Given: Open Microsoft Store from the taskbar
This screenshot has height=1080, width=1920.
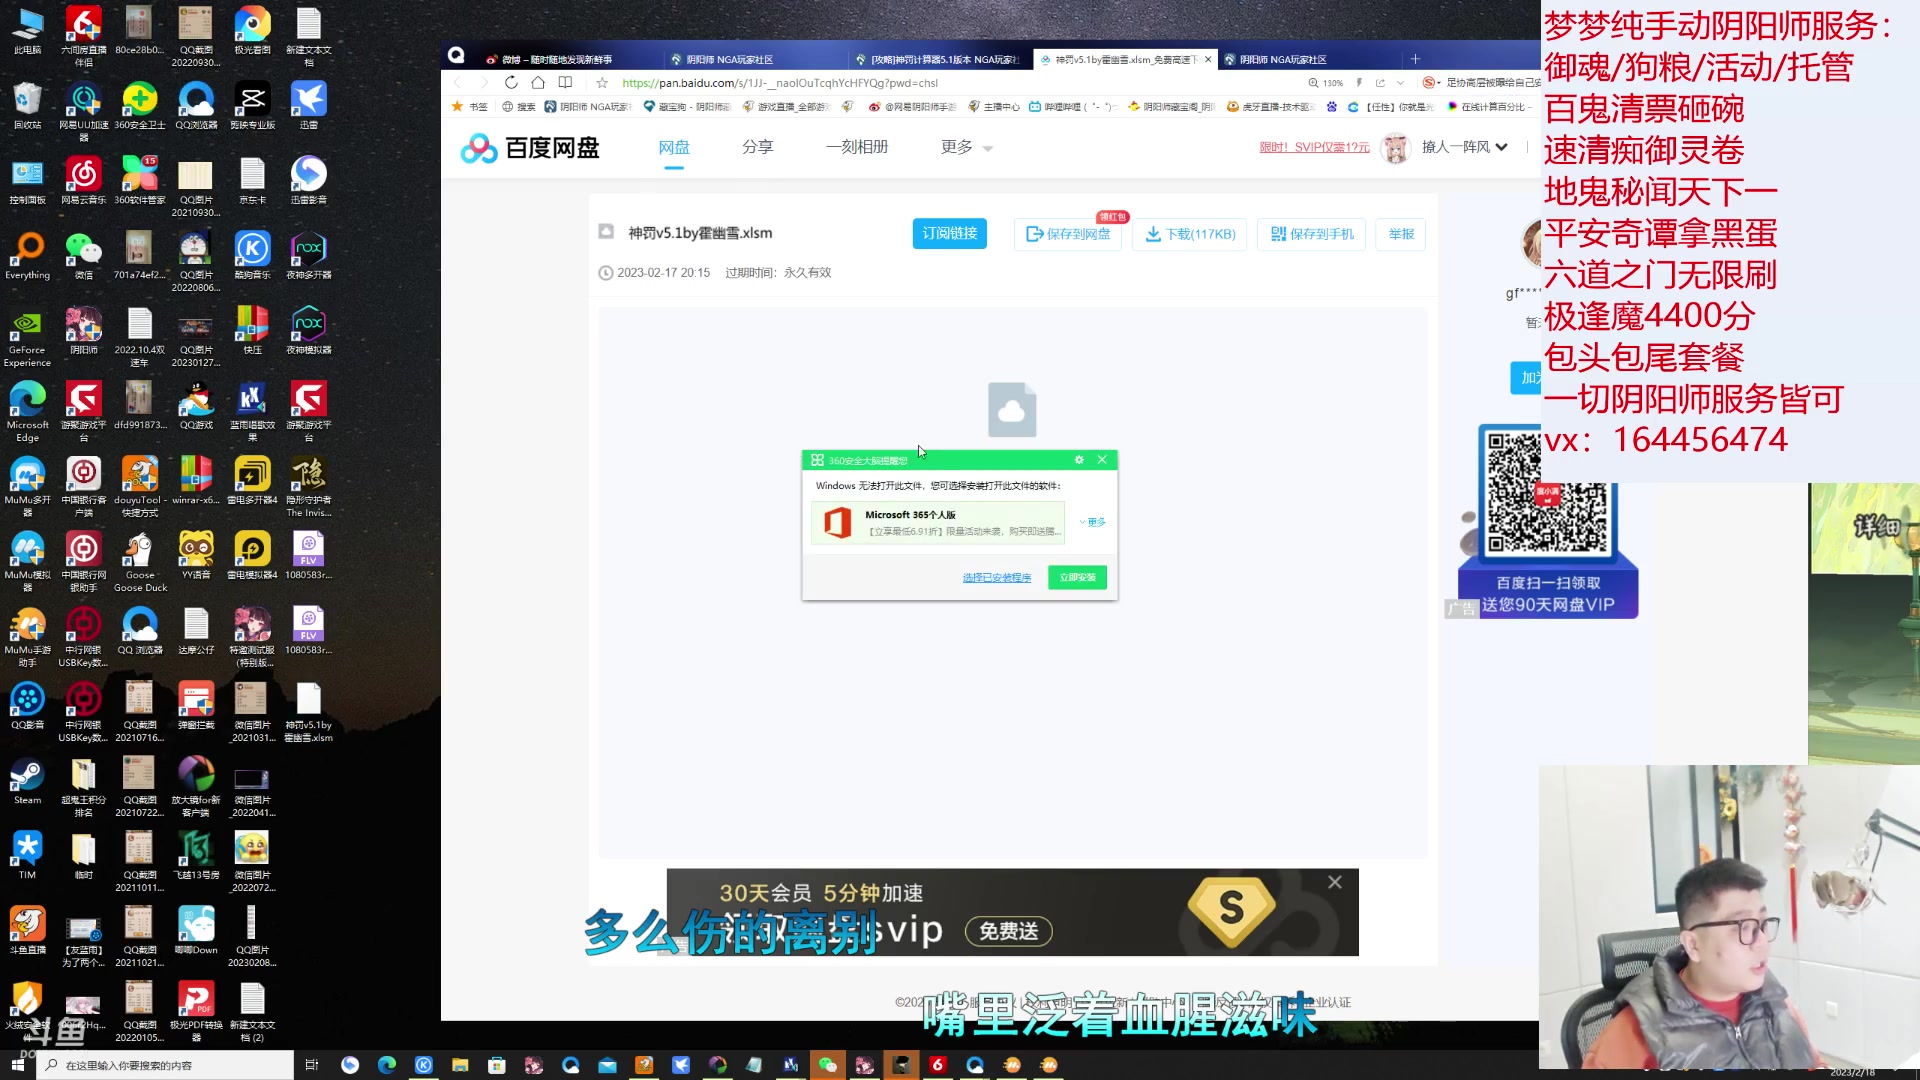Looking at the screenshot, I should (x=497, y=1065).
